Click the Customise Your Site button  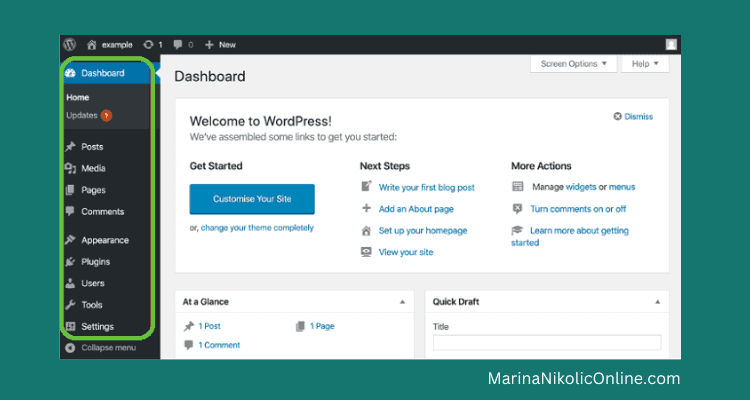tap(252, 199)
